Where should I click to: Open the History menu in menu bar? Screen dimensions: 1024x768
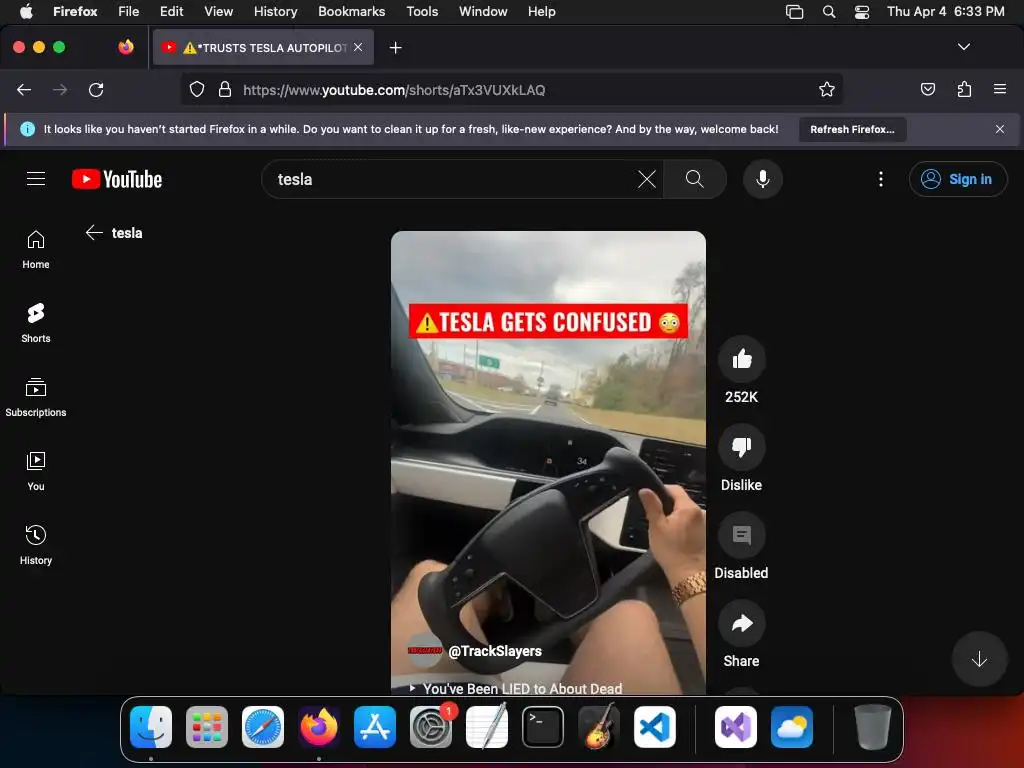(x=275, y=11)
